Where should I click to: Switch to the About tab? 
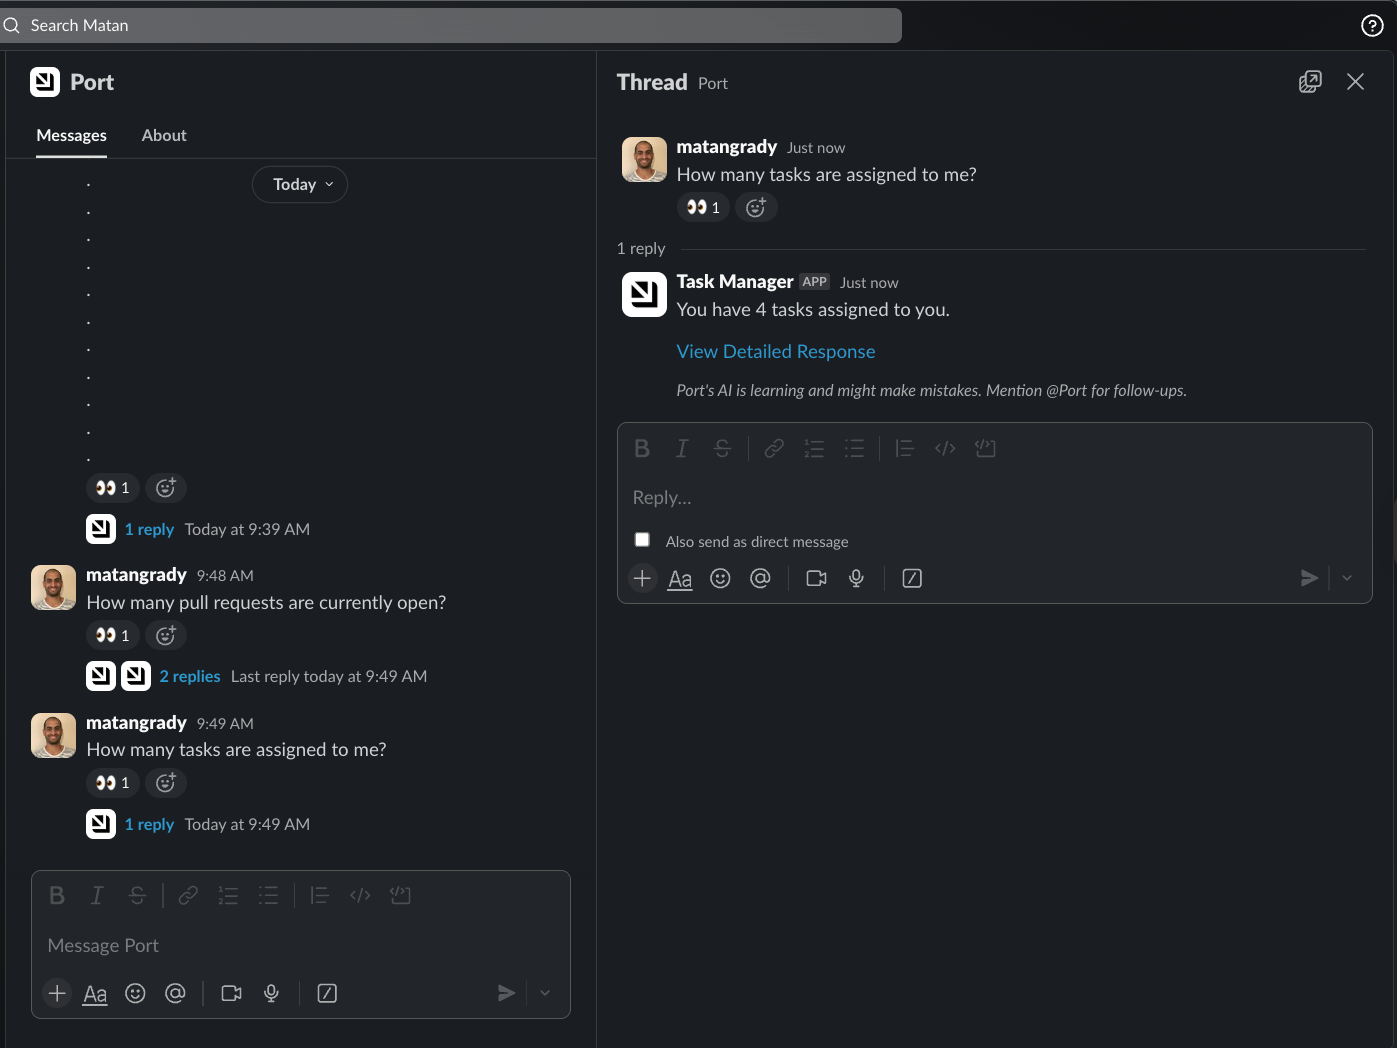tap(164, 135)
